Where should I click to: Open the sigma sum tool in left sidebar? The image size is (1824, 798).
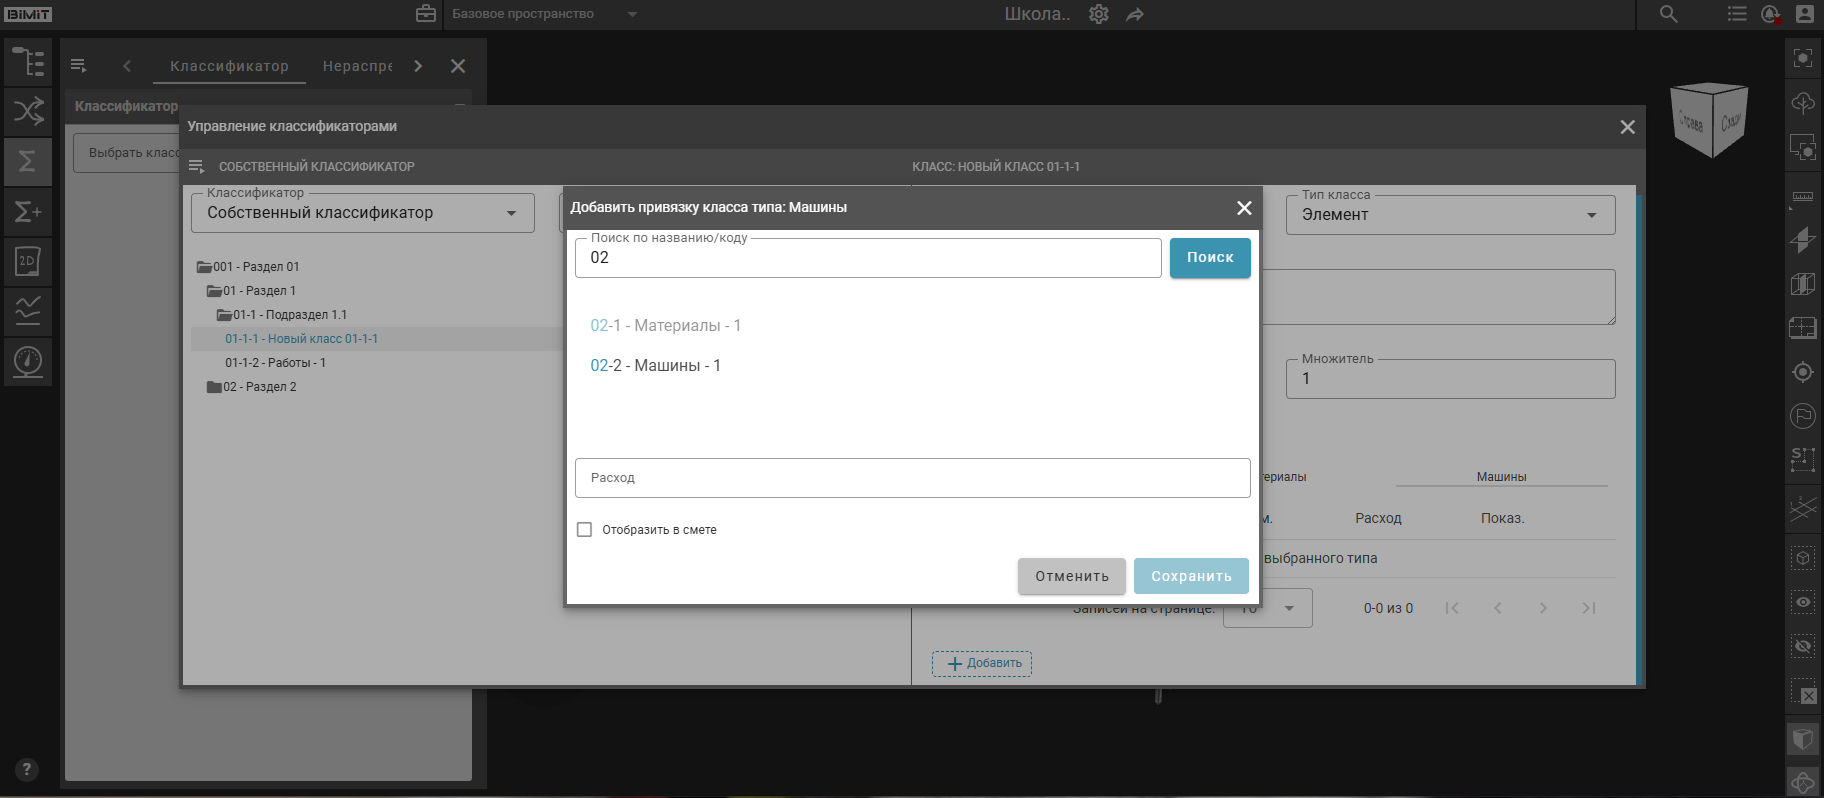coord(28,161)
